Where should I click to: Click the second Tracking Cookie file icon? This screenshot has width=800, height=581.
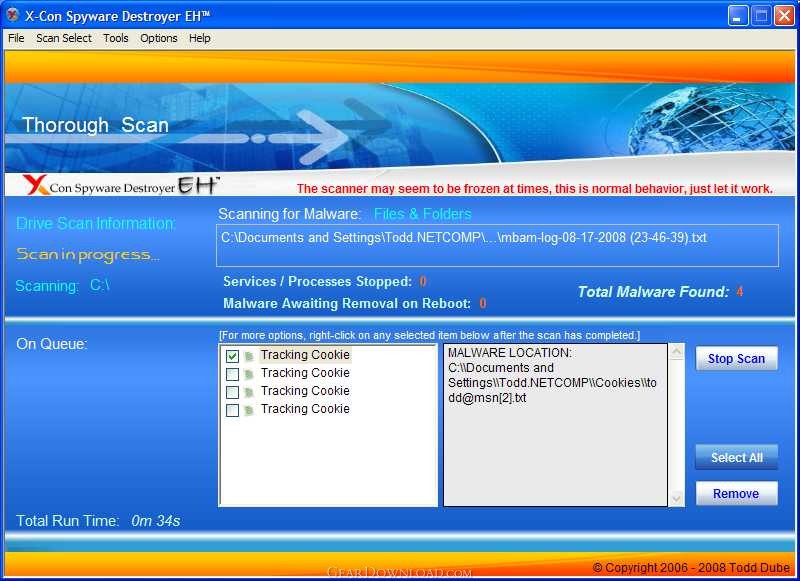(x=249, y=374)
